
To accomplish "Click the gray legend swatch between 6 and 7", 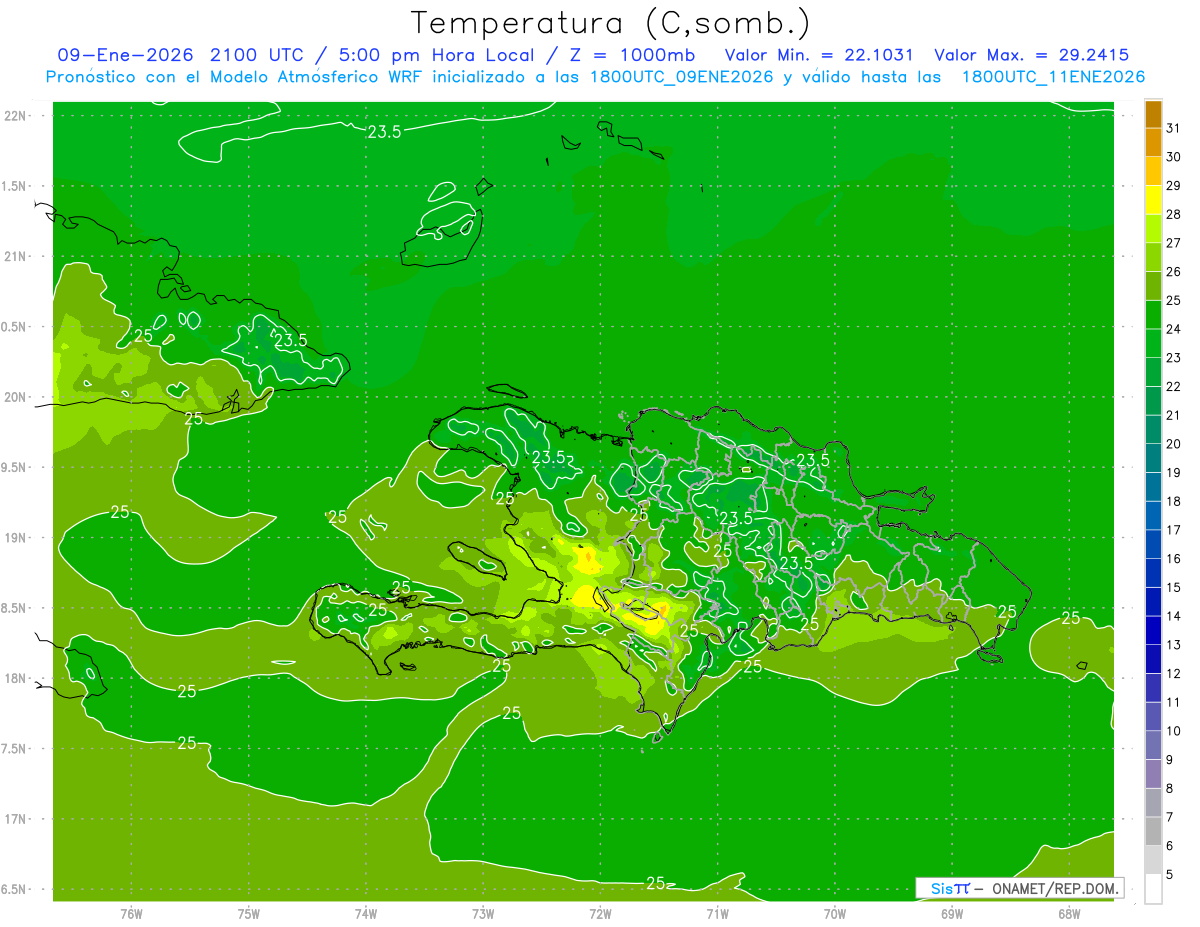I will pyautogui.click(x=1153, y=831).
